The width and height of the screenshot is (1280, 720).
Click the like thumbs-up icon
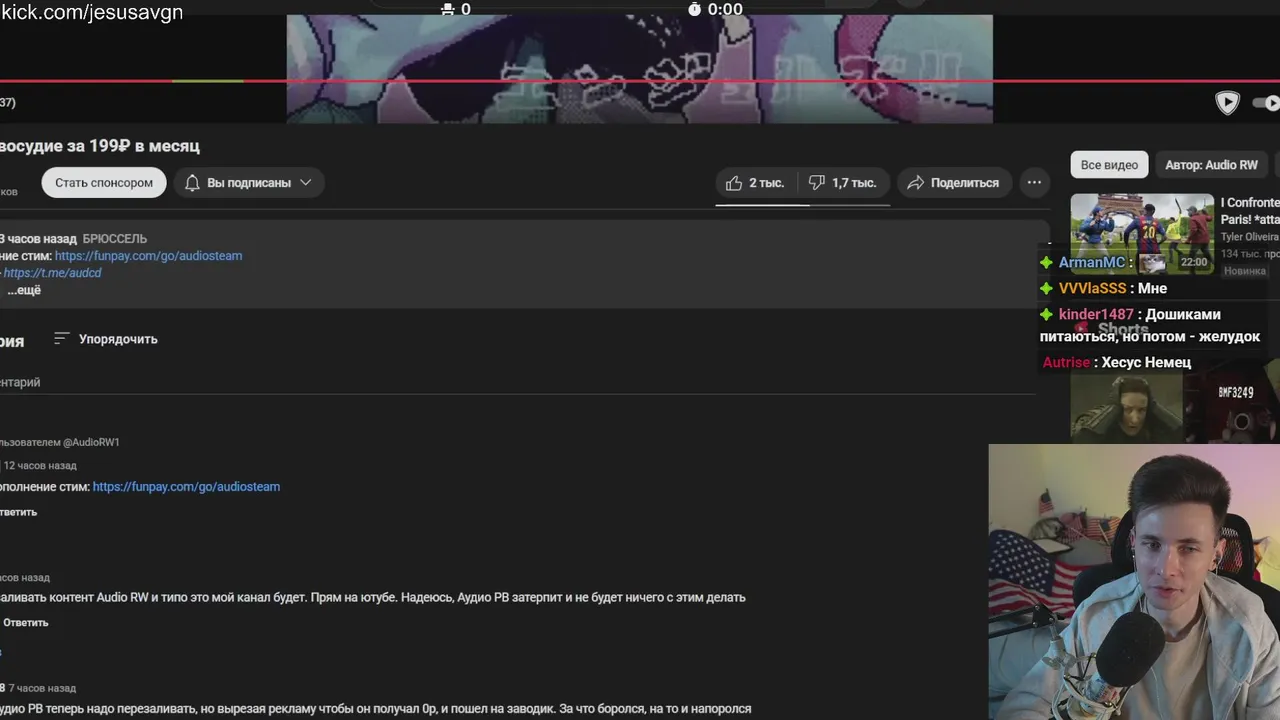734,183
